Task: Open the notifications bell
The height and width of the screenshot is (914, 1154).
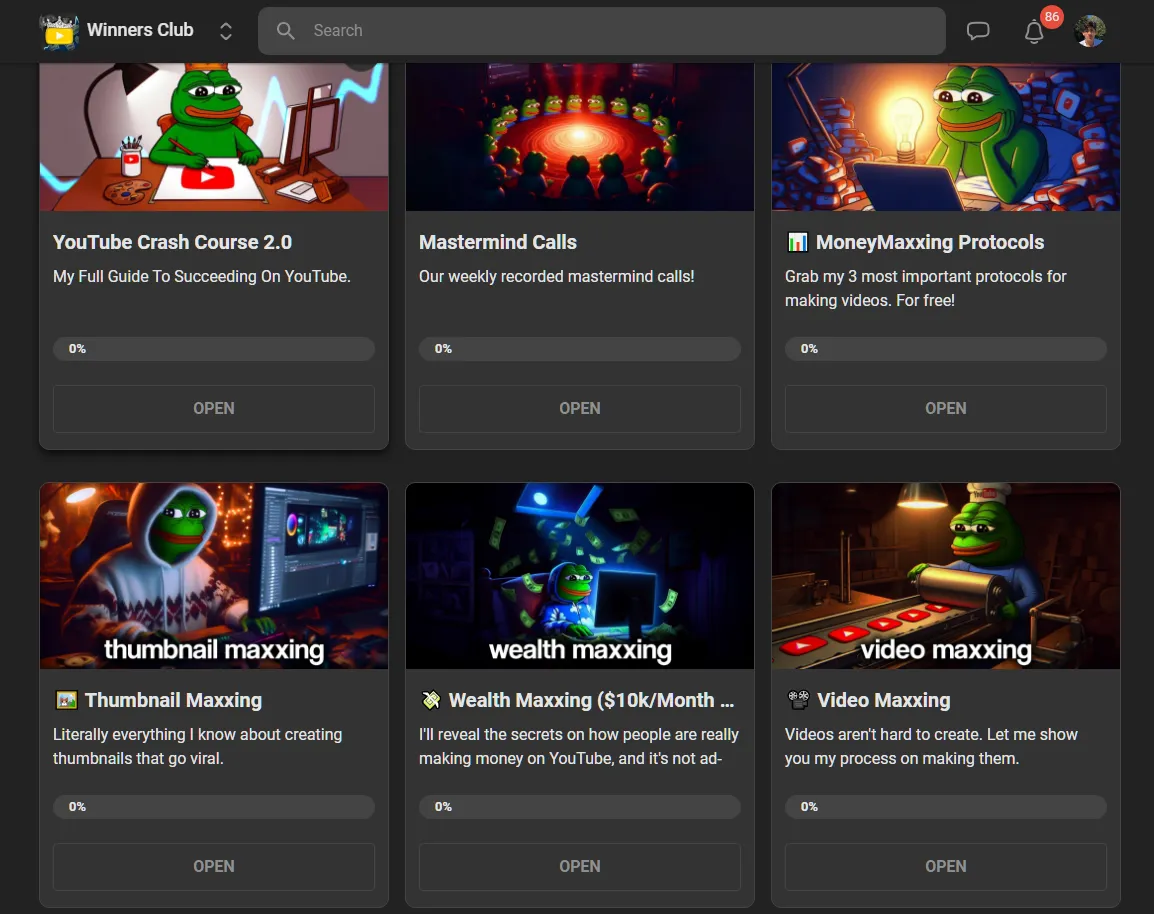Action: click(1034, 32)
